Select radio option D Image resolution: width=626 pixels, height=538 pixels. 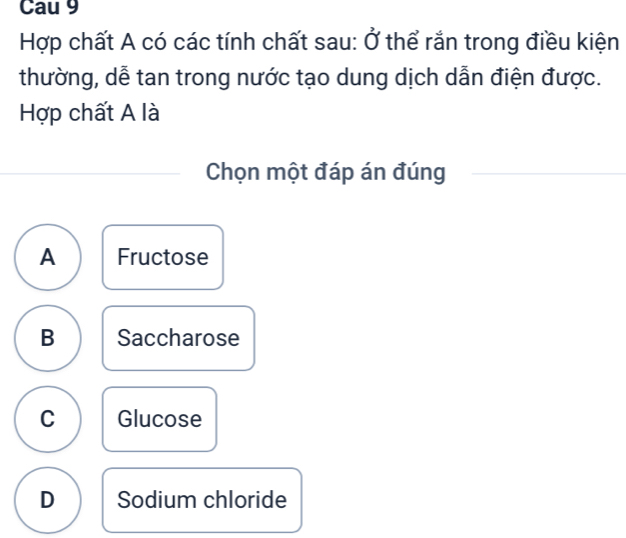pyautogui.click(x=47, y=500)
